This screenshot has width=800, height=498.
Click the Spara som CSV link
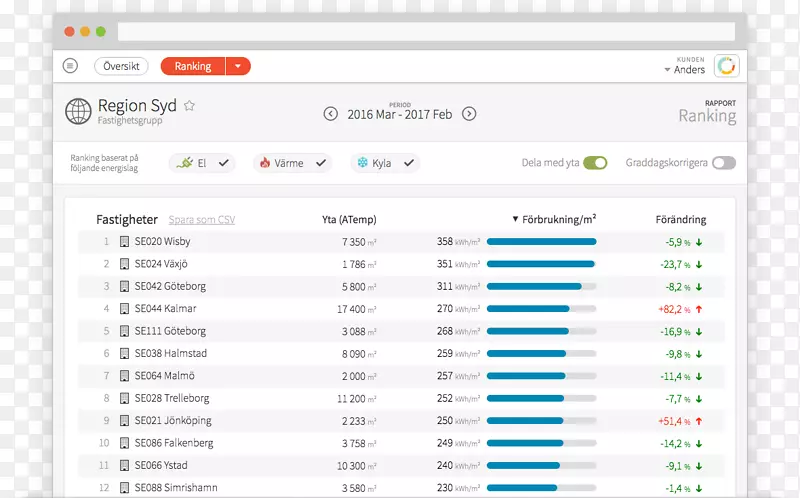pos(202,220)
